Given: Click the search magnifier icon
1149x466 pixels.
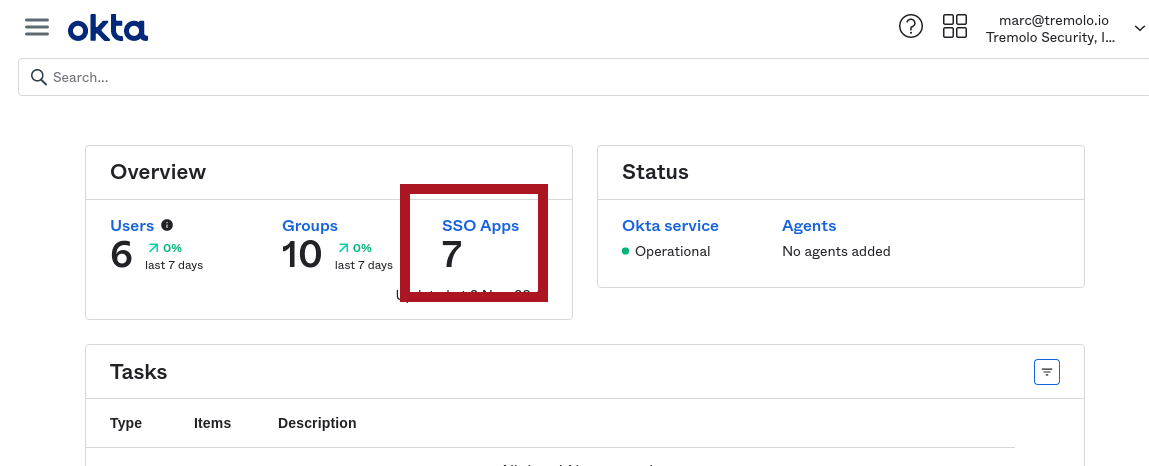Looking at the screenshot, I should (x=38, y=77).
